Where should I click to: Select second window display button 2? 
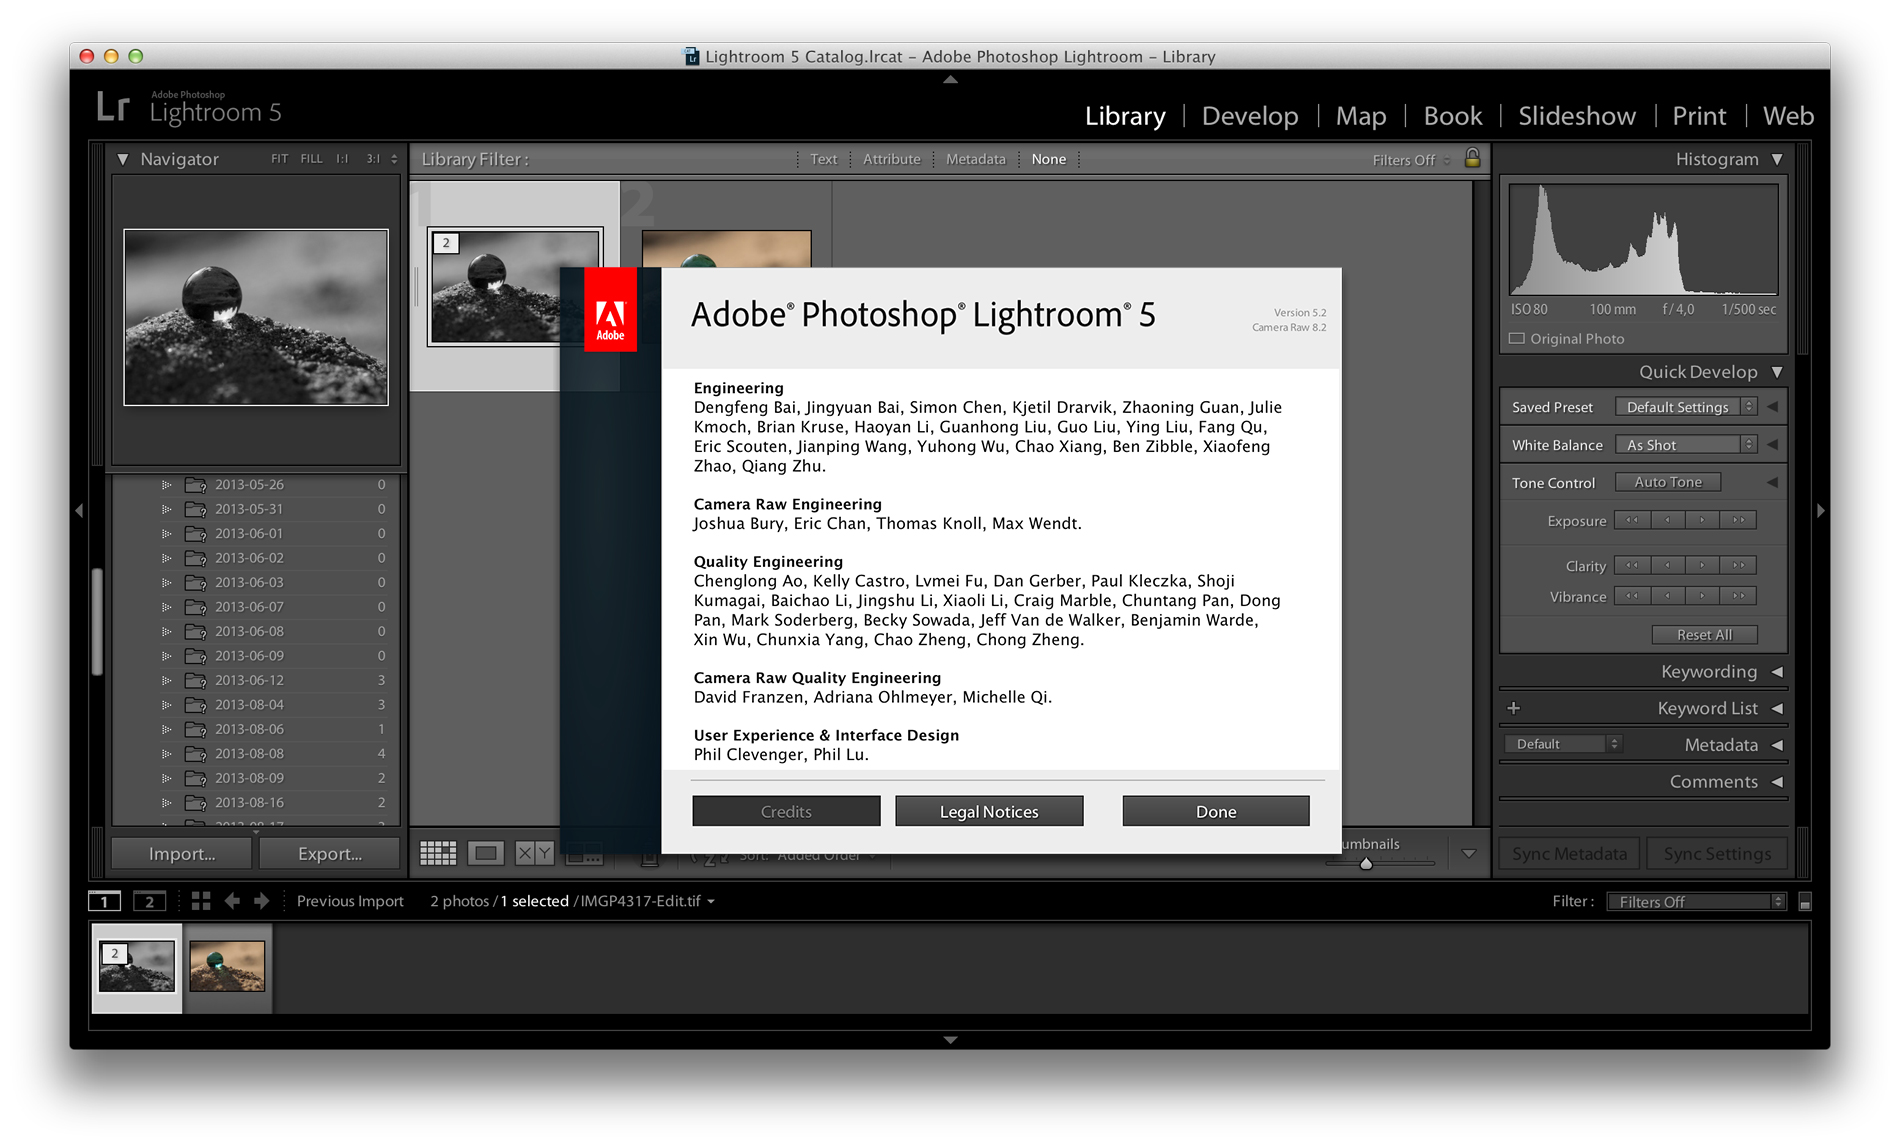click(x=149, y=901)
